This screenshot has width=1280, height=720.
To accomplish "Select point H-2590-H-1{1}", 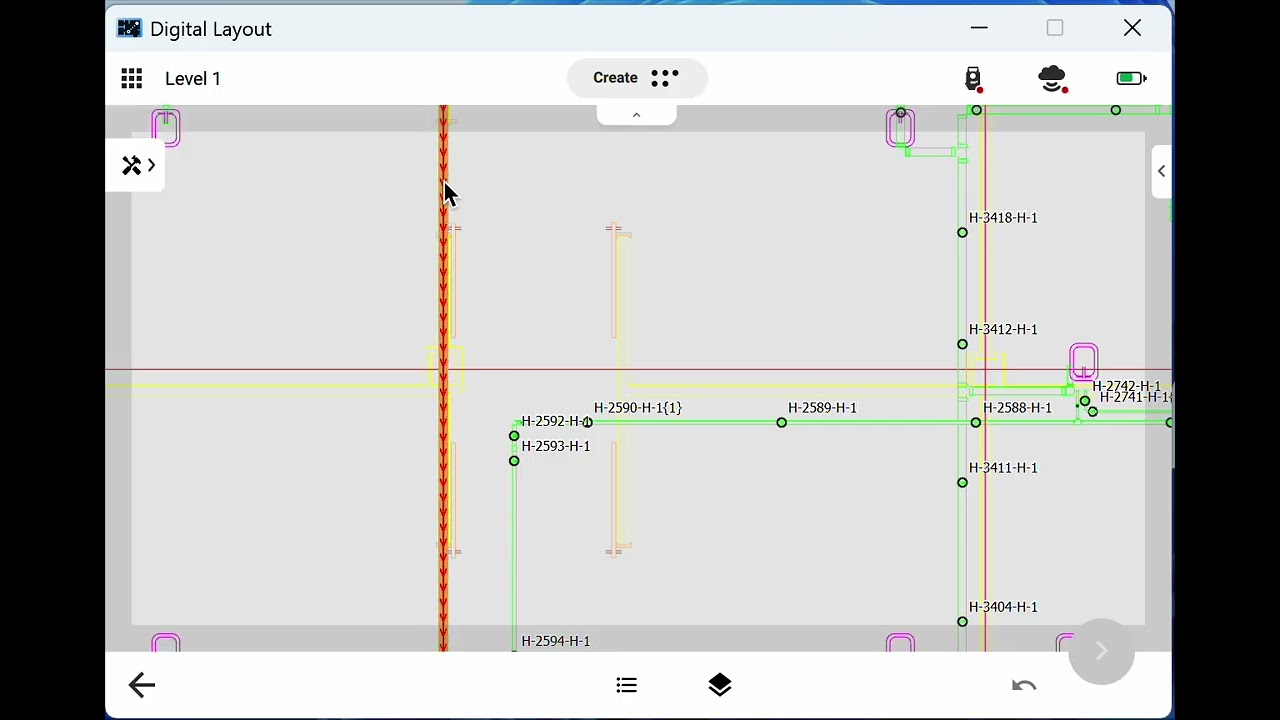I will tap(588, 423).
